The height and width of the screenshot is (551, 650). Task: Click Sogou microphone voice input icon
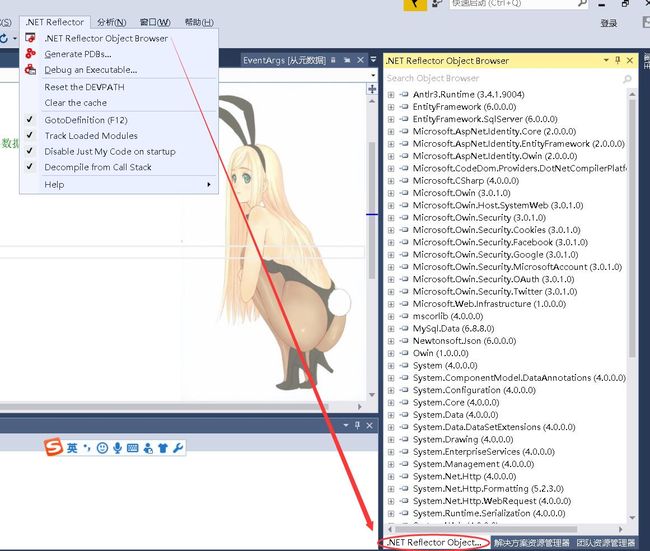(118, 448)
